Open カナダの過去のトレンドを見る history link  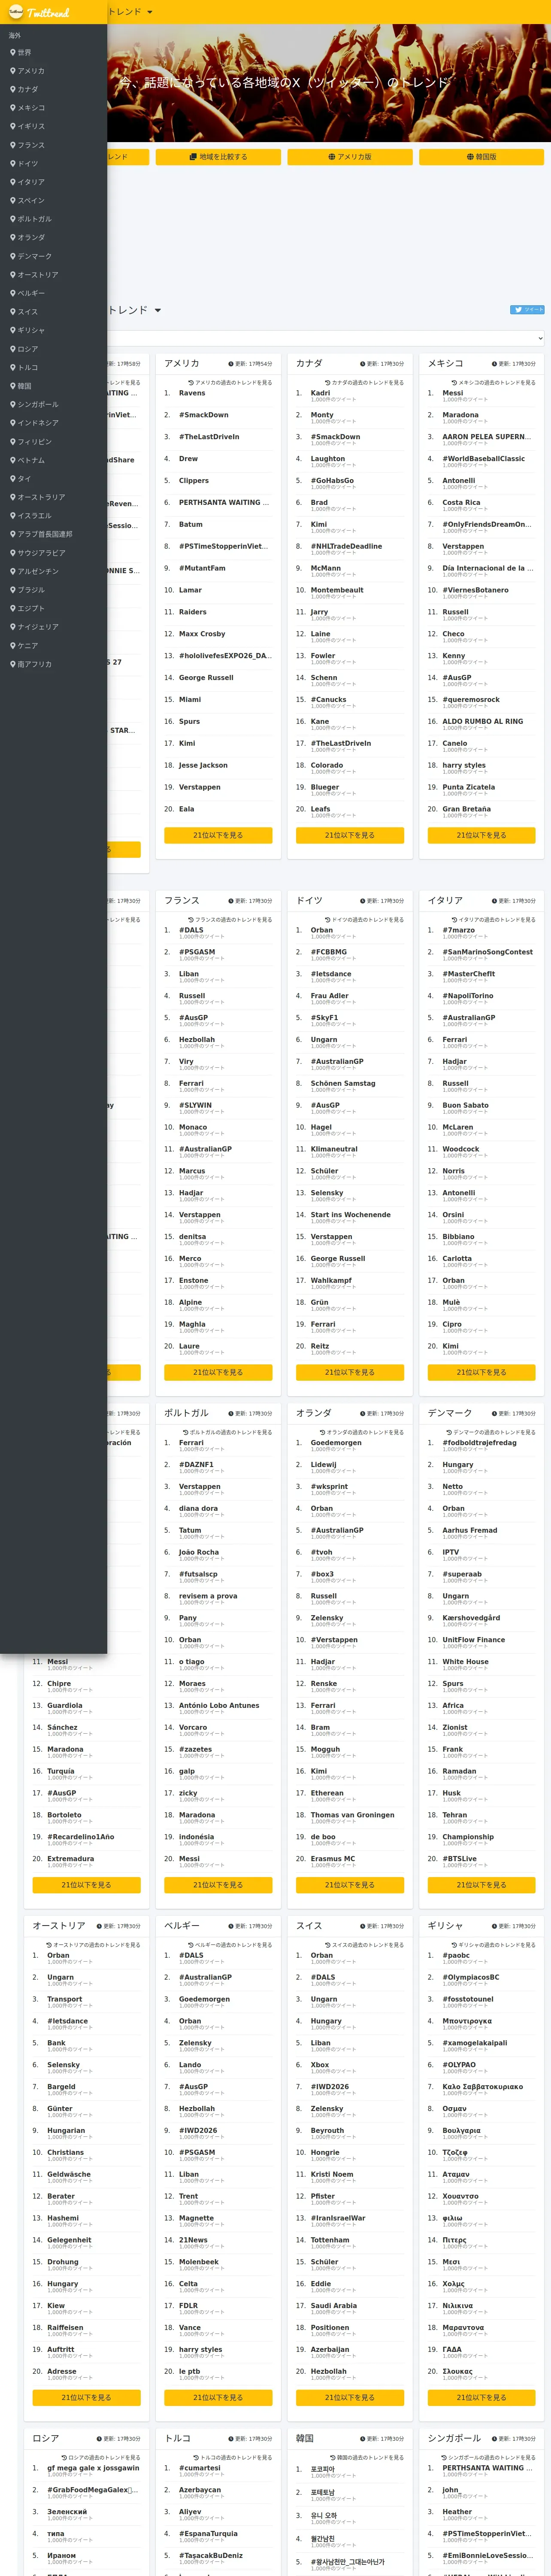364,382
